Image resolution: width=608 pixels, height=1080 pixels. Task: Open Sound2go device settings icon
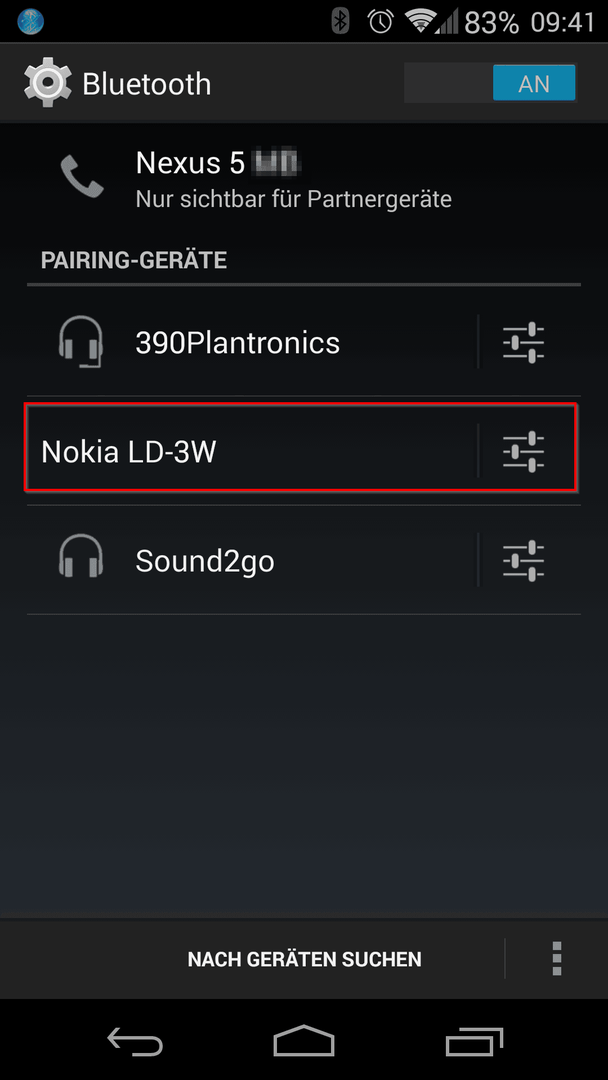click(524, 561)
